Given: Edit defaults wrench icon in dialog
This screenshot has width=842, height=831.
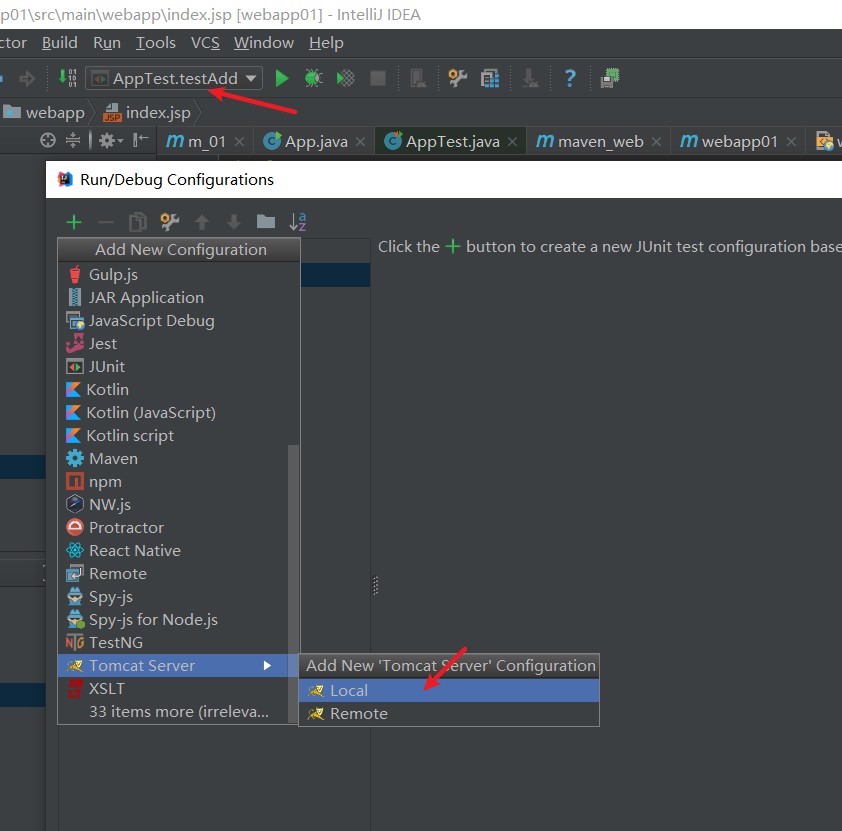Looking at the screenshot, I should (170, 222).
